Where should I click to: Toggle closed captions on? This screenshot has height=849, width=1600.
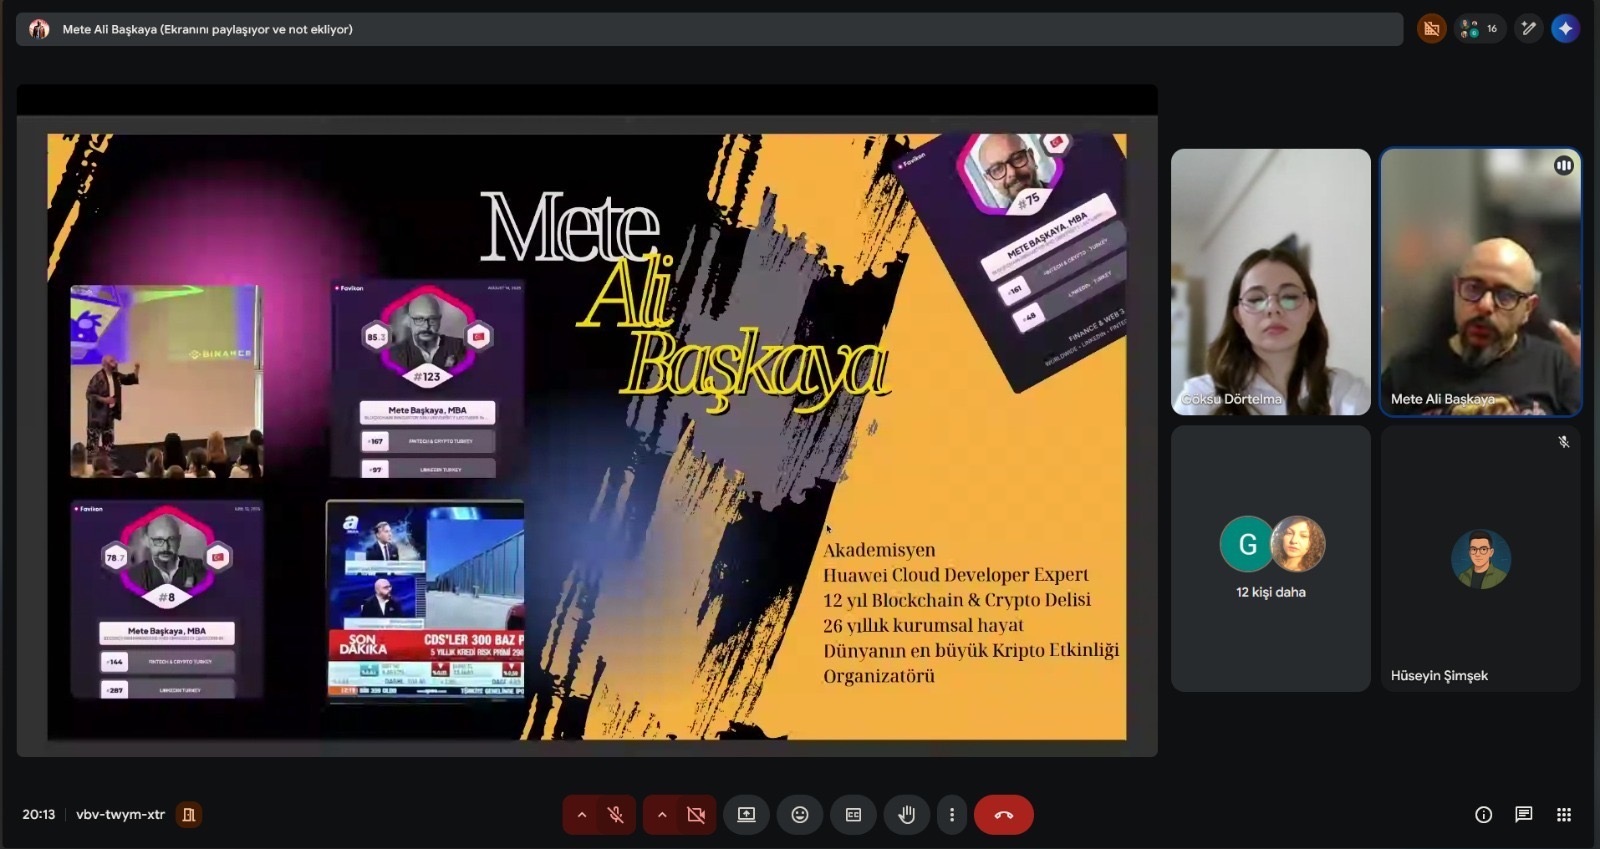853,815
